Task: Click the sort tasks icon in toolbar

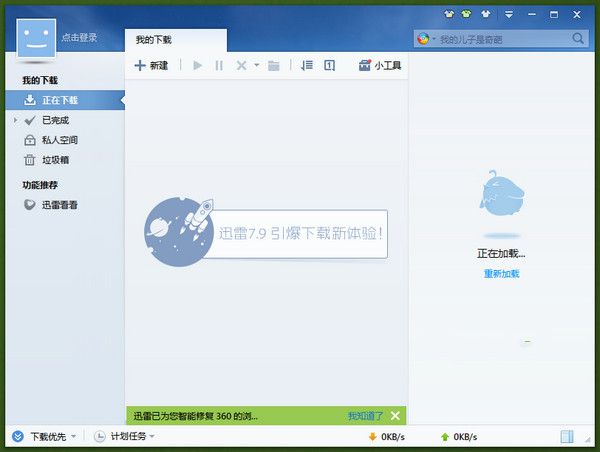Action: click(307, 65)
